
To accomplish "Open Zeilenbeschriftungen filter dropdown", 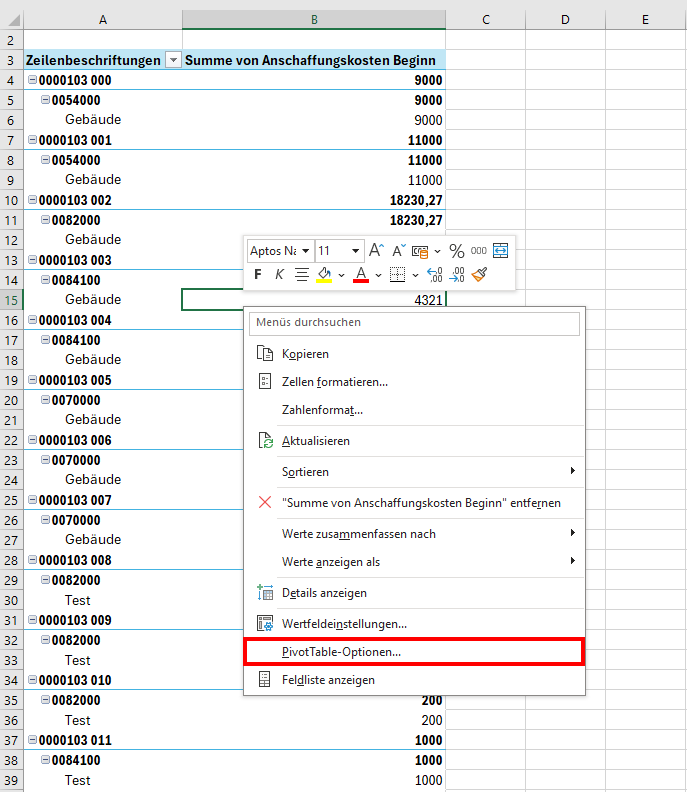I will tap(173, 60).
